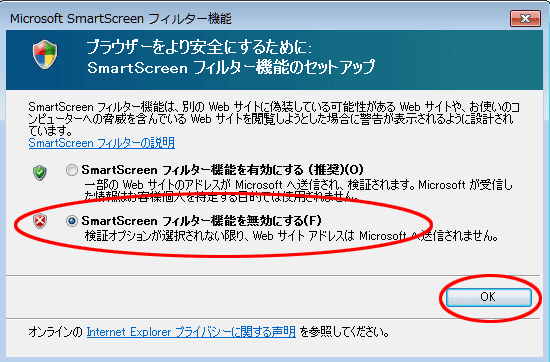
Task: Open the SmartScreen フィルターの説明 link
Action: coord(102,143)
